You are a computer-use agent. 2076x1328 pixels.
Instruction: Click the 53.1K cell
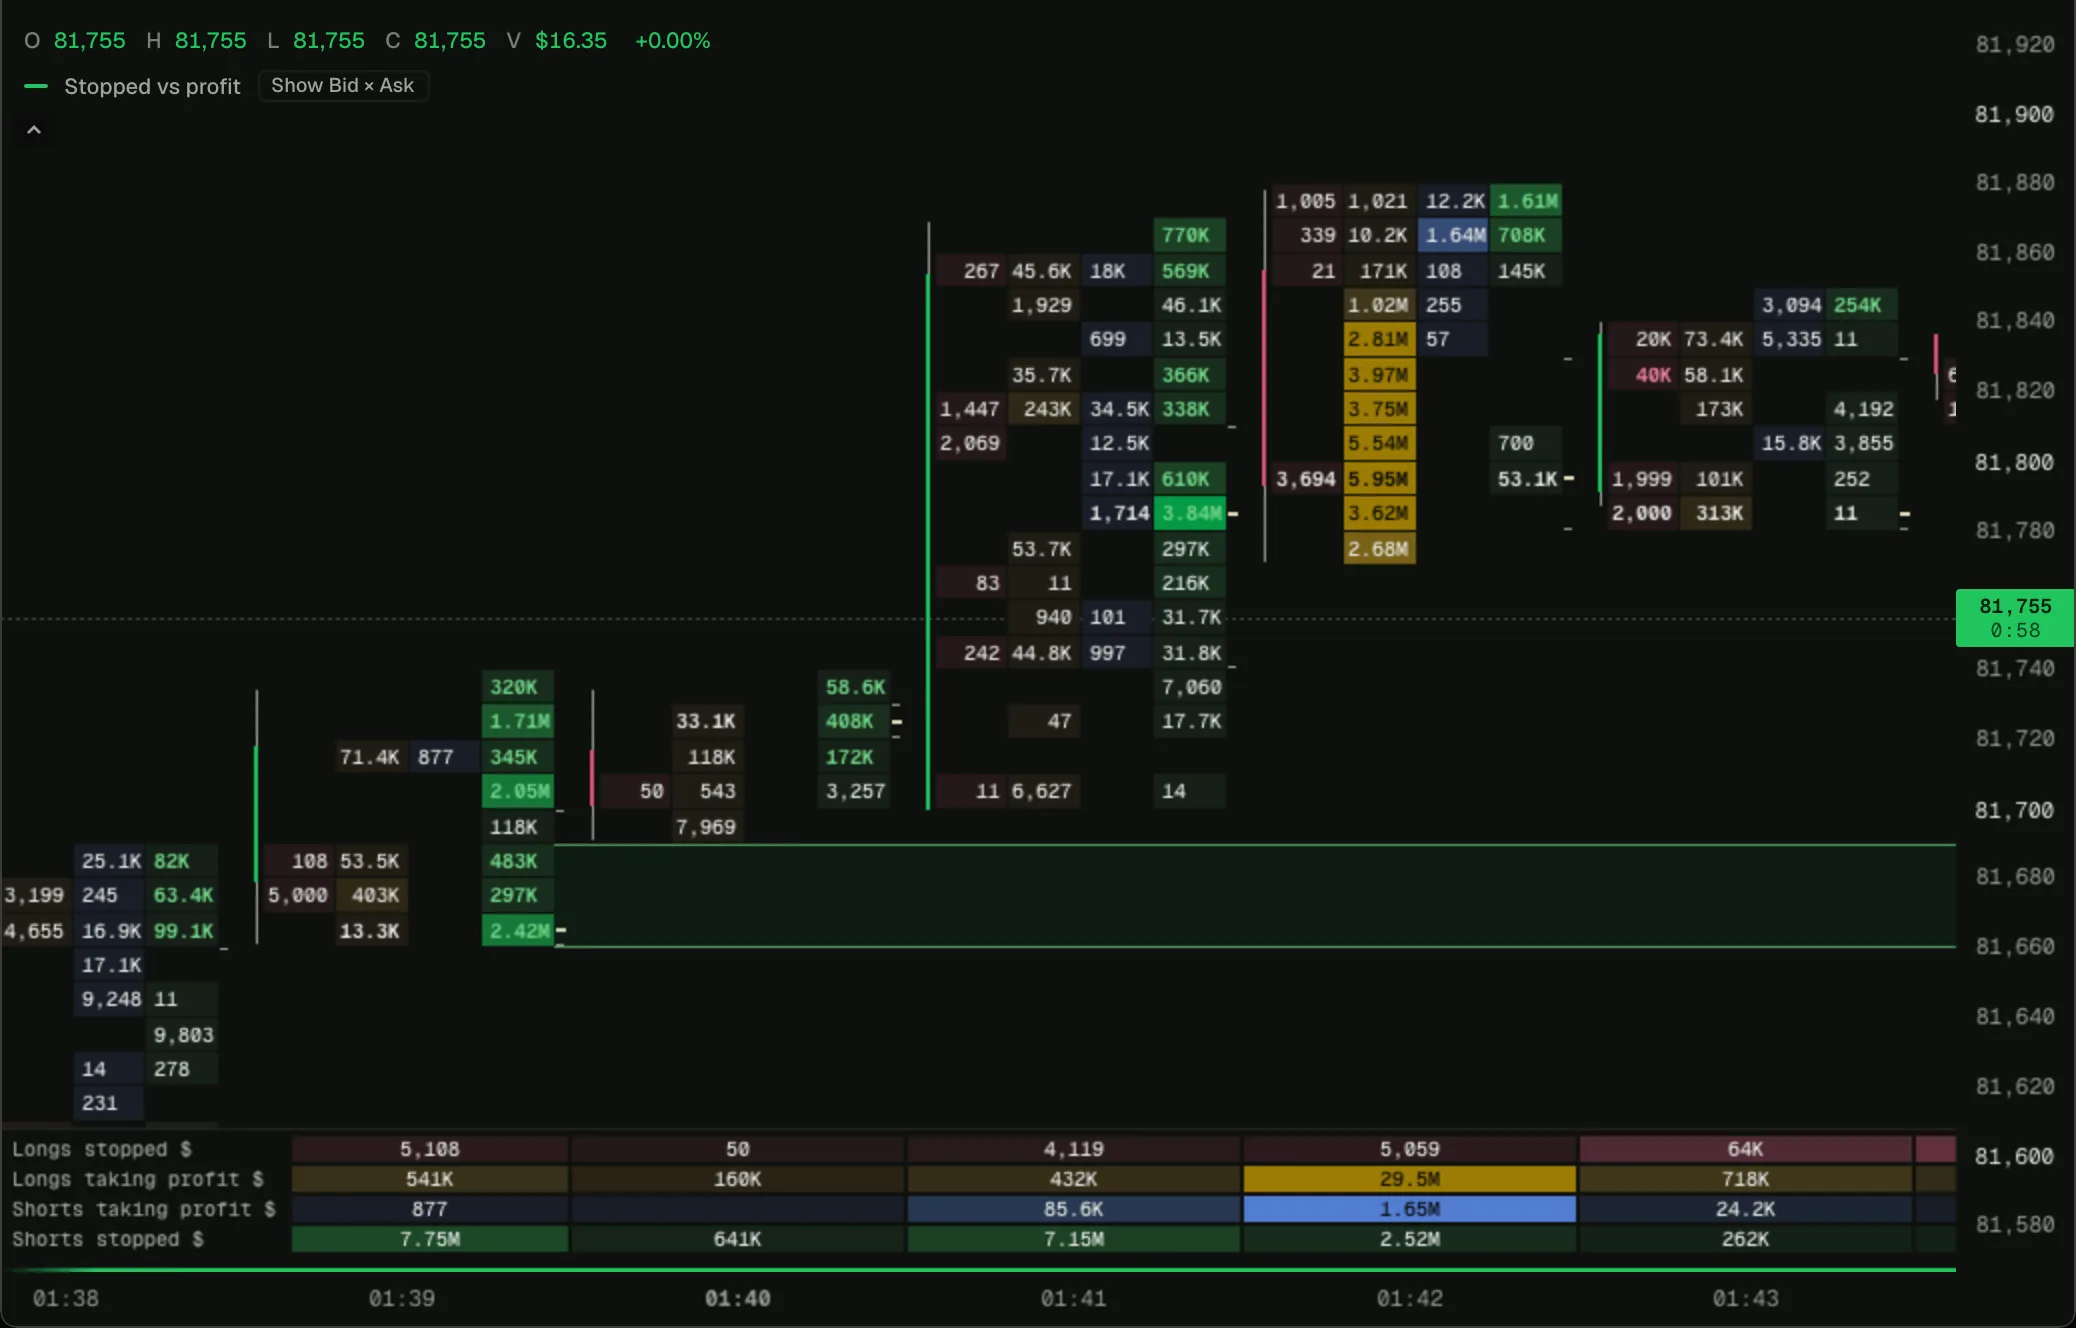click(1527, 479)
